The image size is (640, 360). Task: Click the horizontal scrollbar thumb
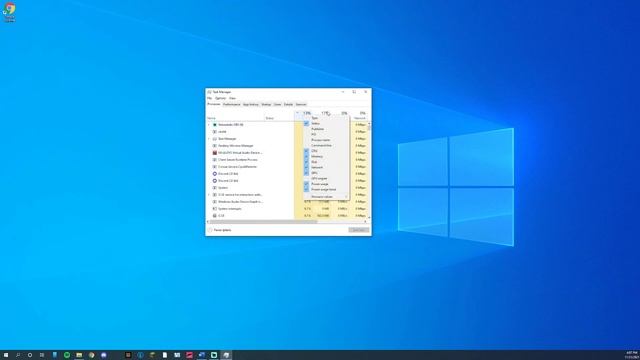(264, 222)
